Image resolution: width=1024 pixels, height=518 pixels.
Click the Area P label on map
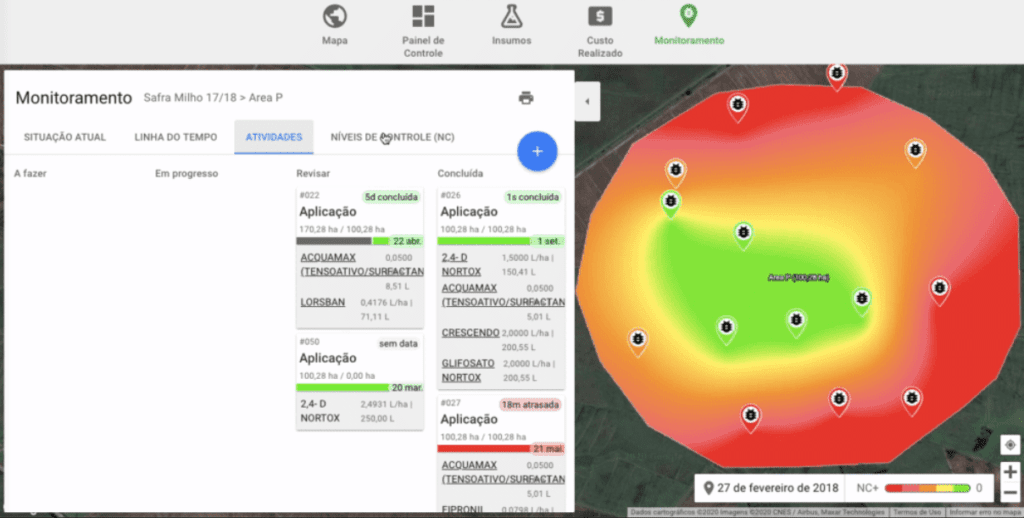pos(798,277)
